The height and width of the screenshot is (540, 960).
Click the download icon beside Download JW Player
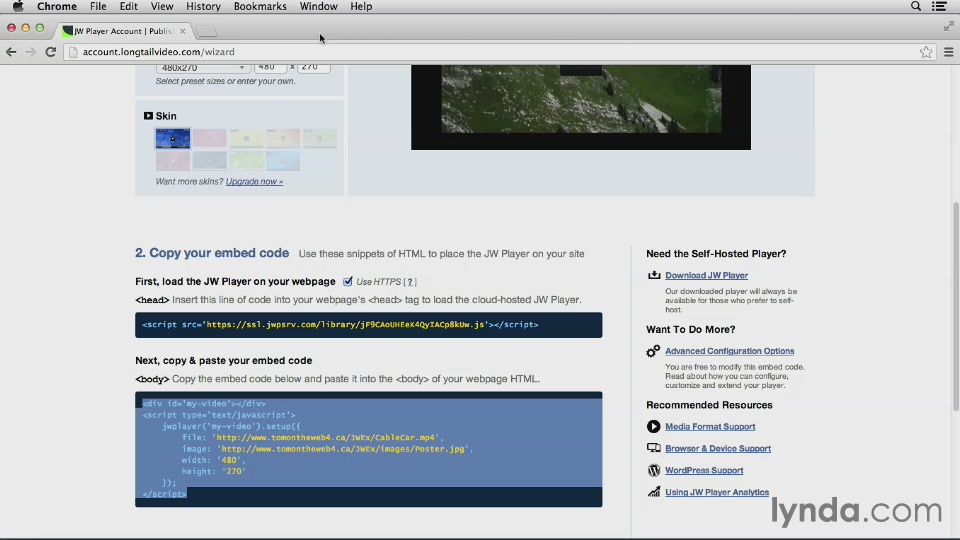click(x=654, y=275)
